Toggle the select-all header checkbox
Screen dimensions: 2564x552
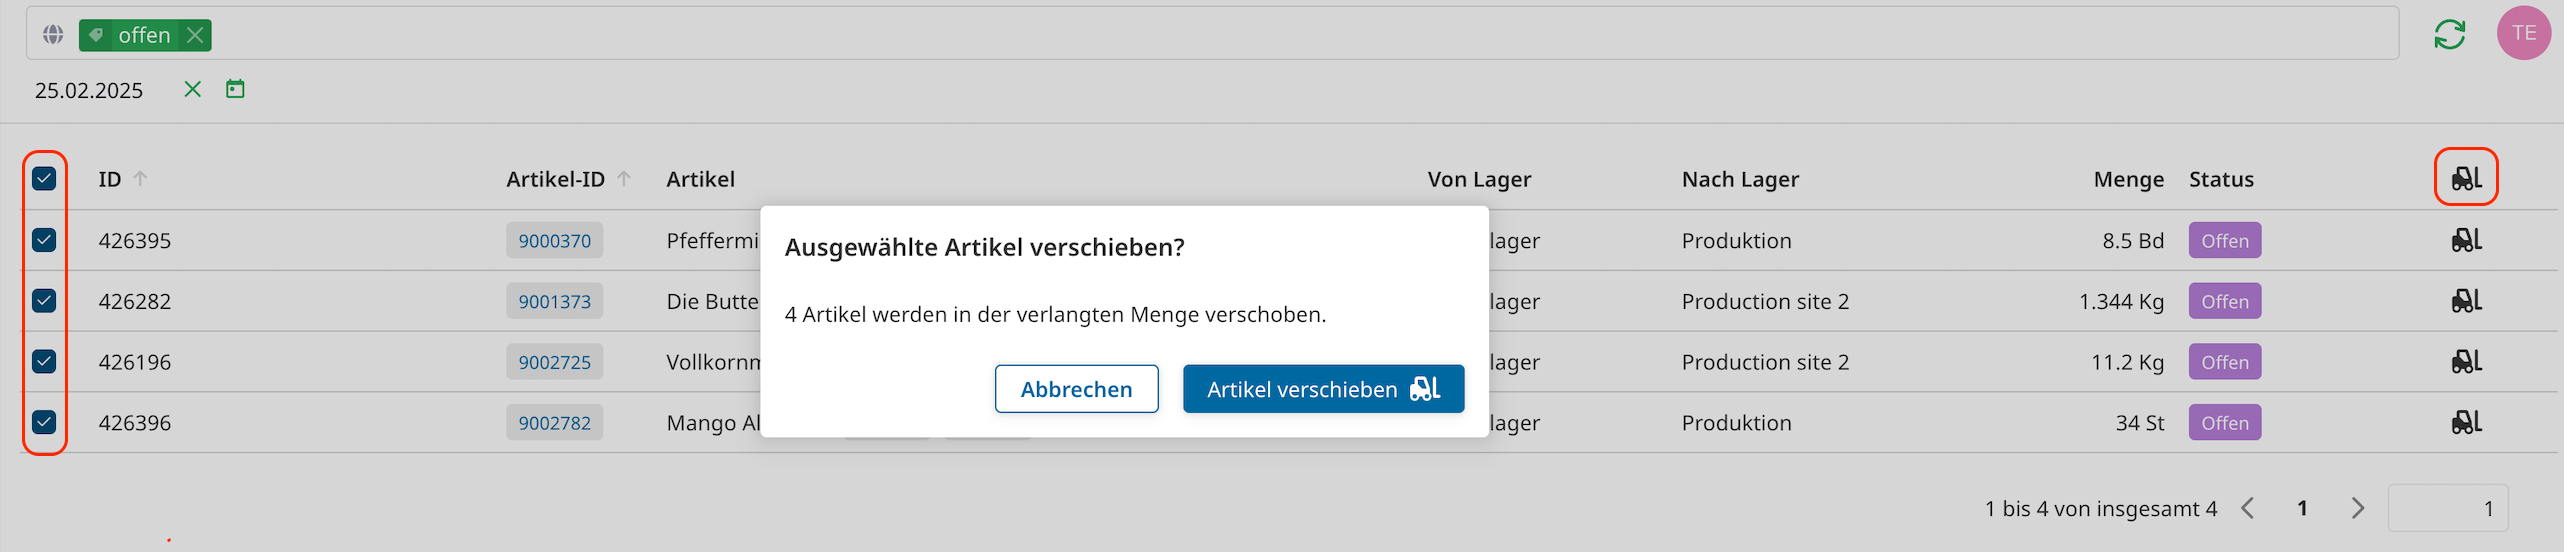(x=44, y=179)
